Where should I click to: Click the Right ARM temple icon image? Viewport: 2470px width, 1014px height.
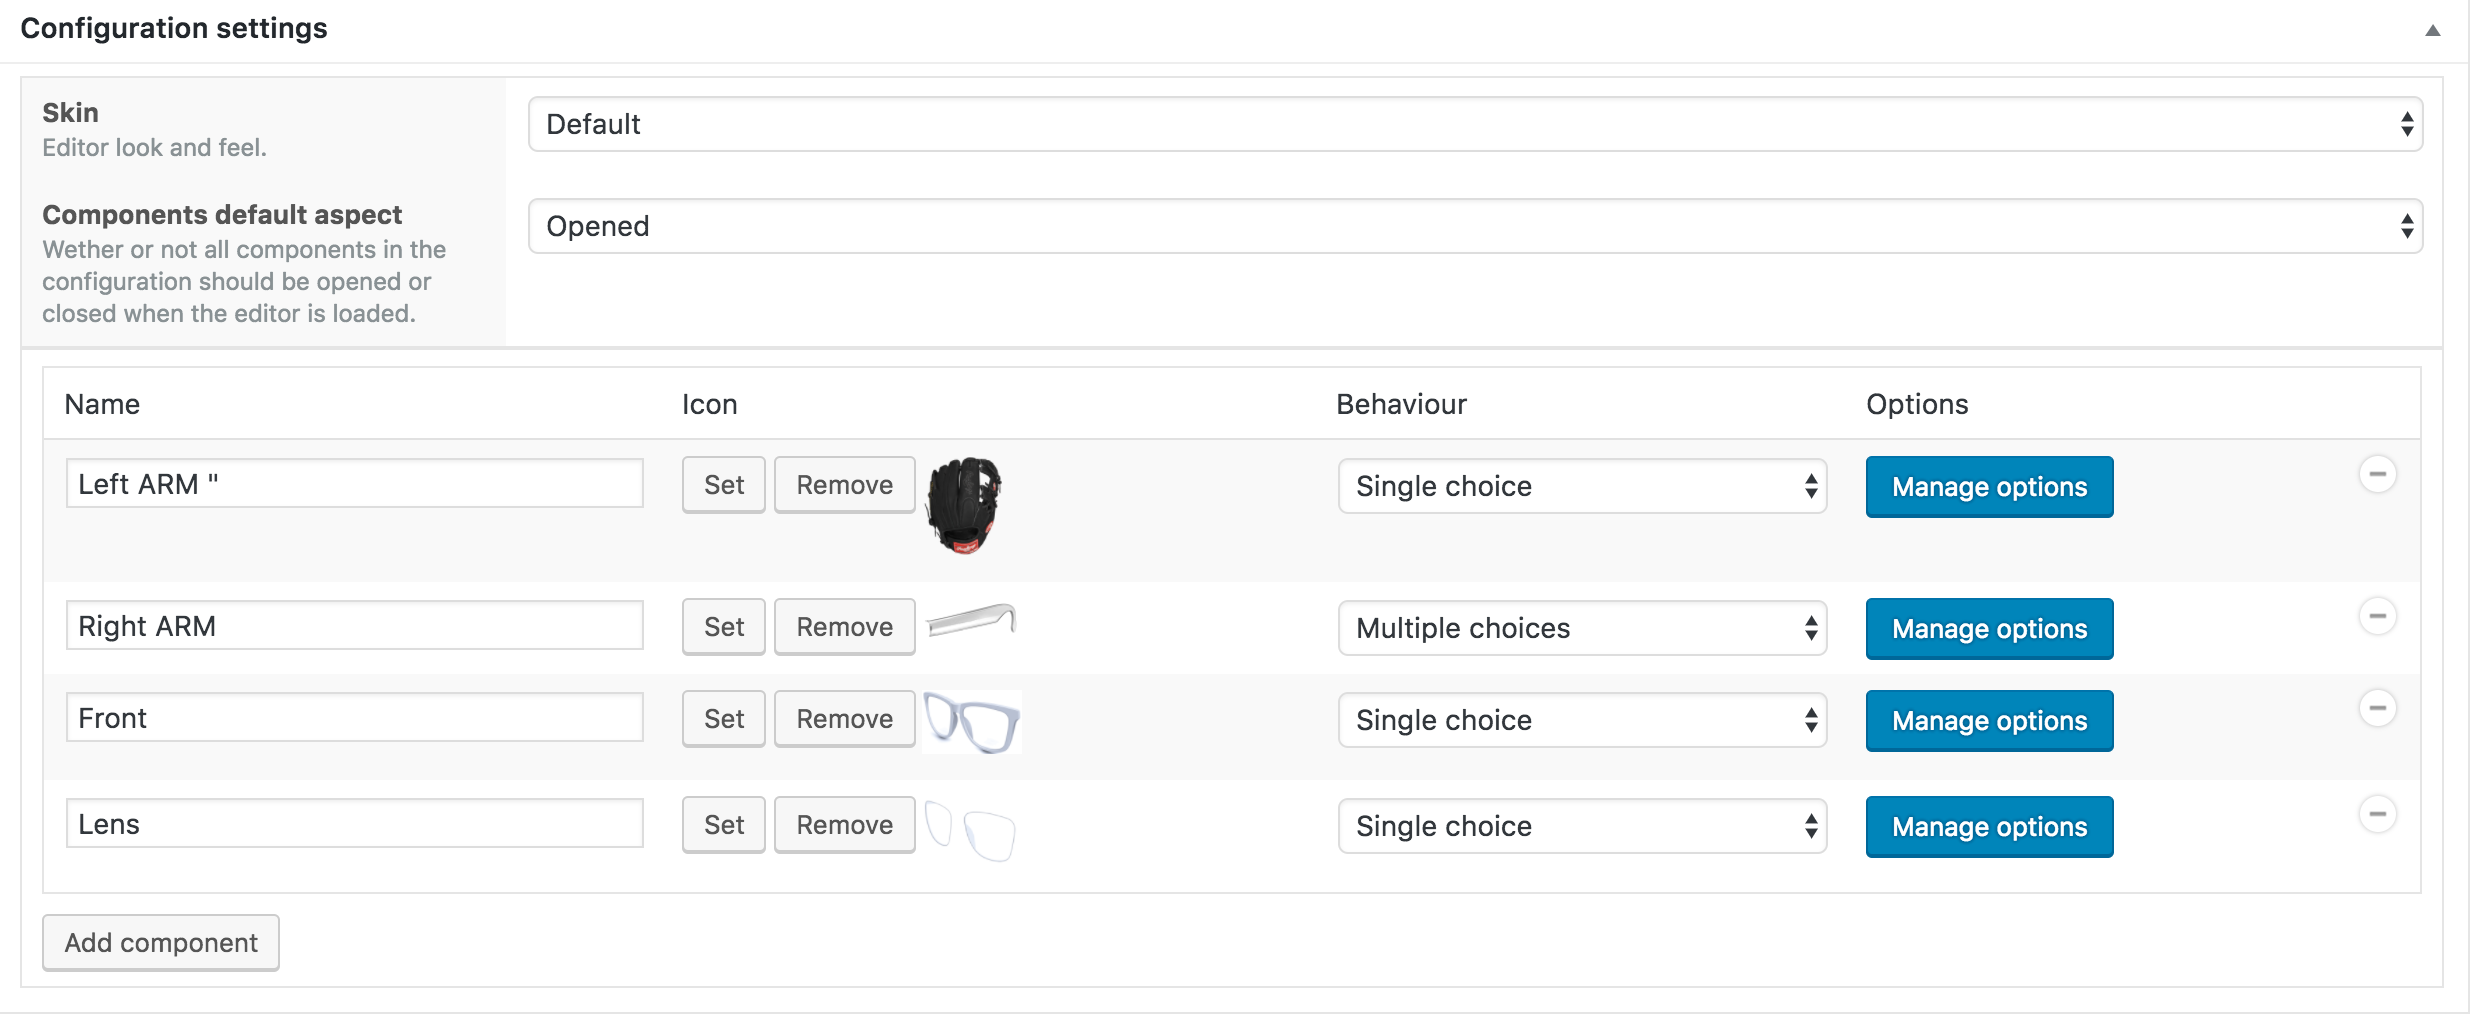971,621
